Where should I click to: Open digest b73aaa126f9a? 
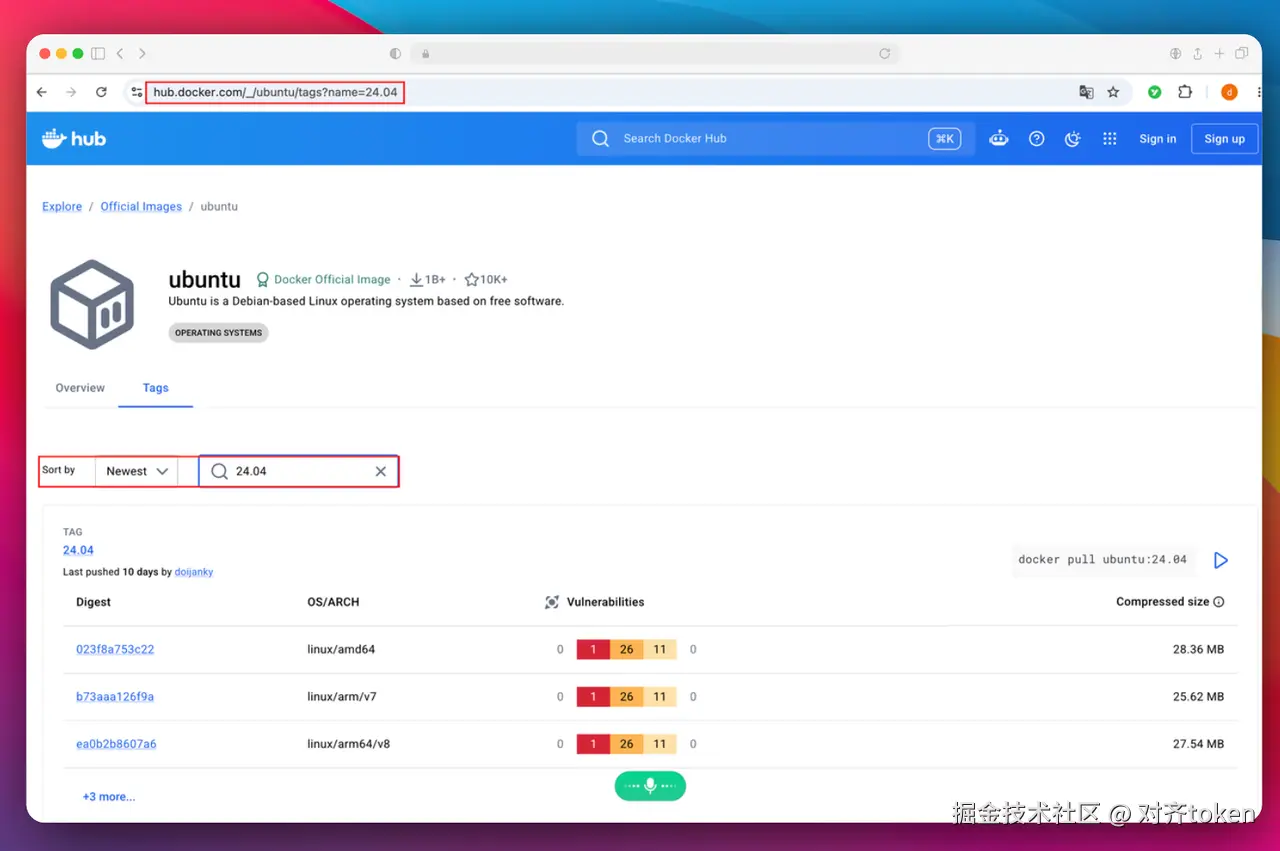coord(115,696)
